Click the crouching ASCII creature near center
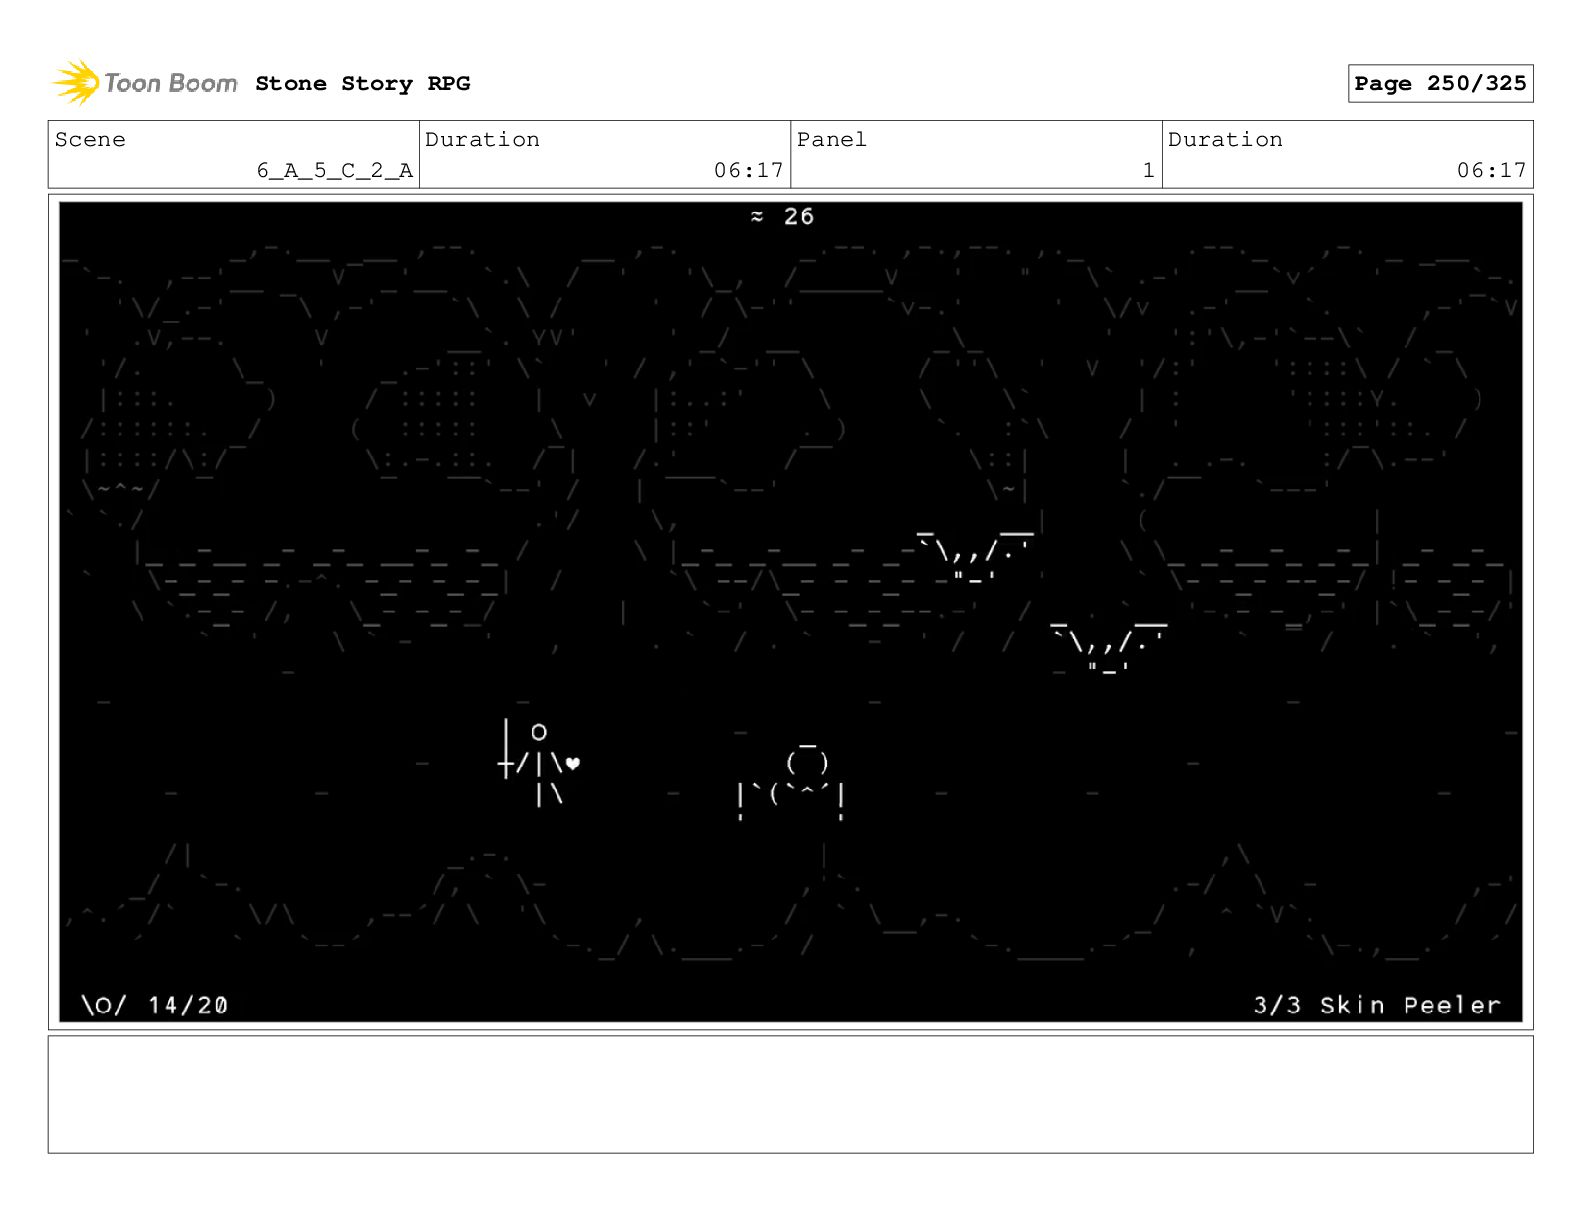The image size is (1582, 1225). pyautogui.click(x=791, y=782)
